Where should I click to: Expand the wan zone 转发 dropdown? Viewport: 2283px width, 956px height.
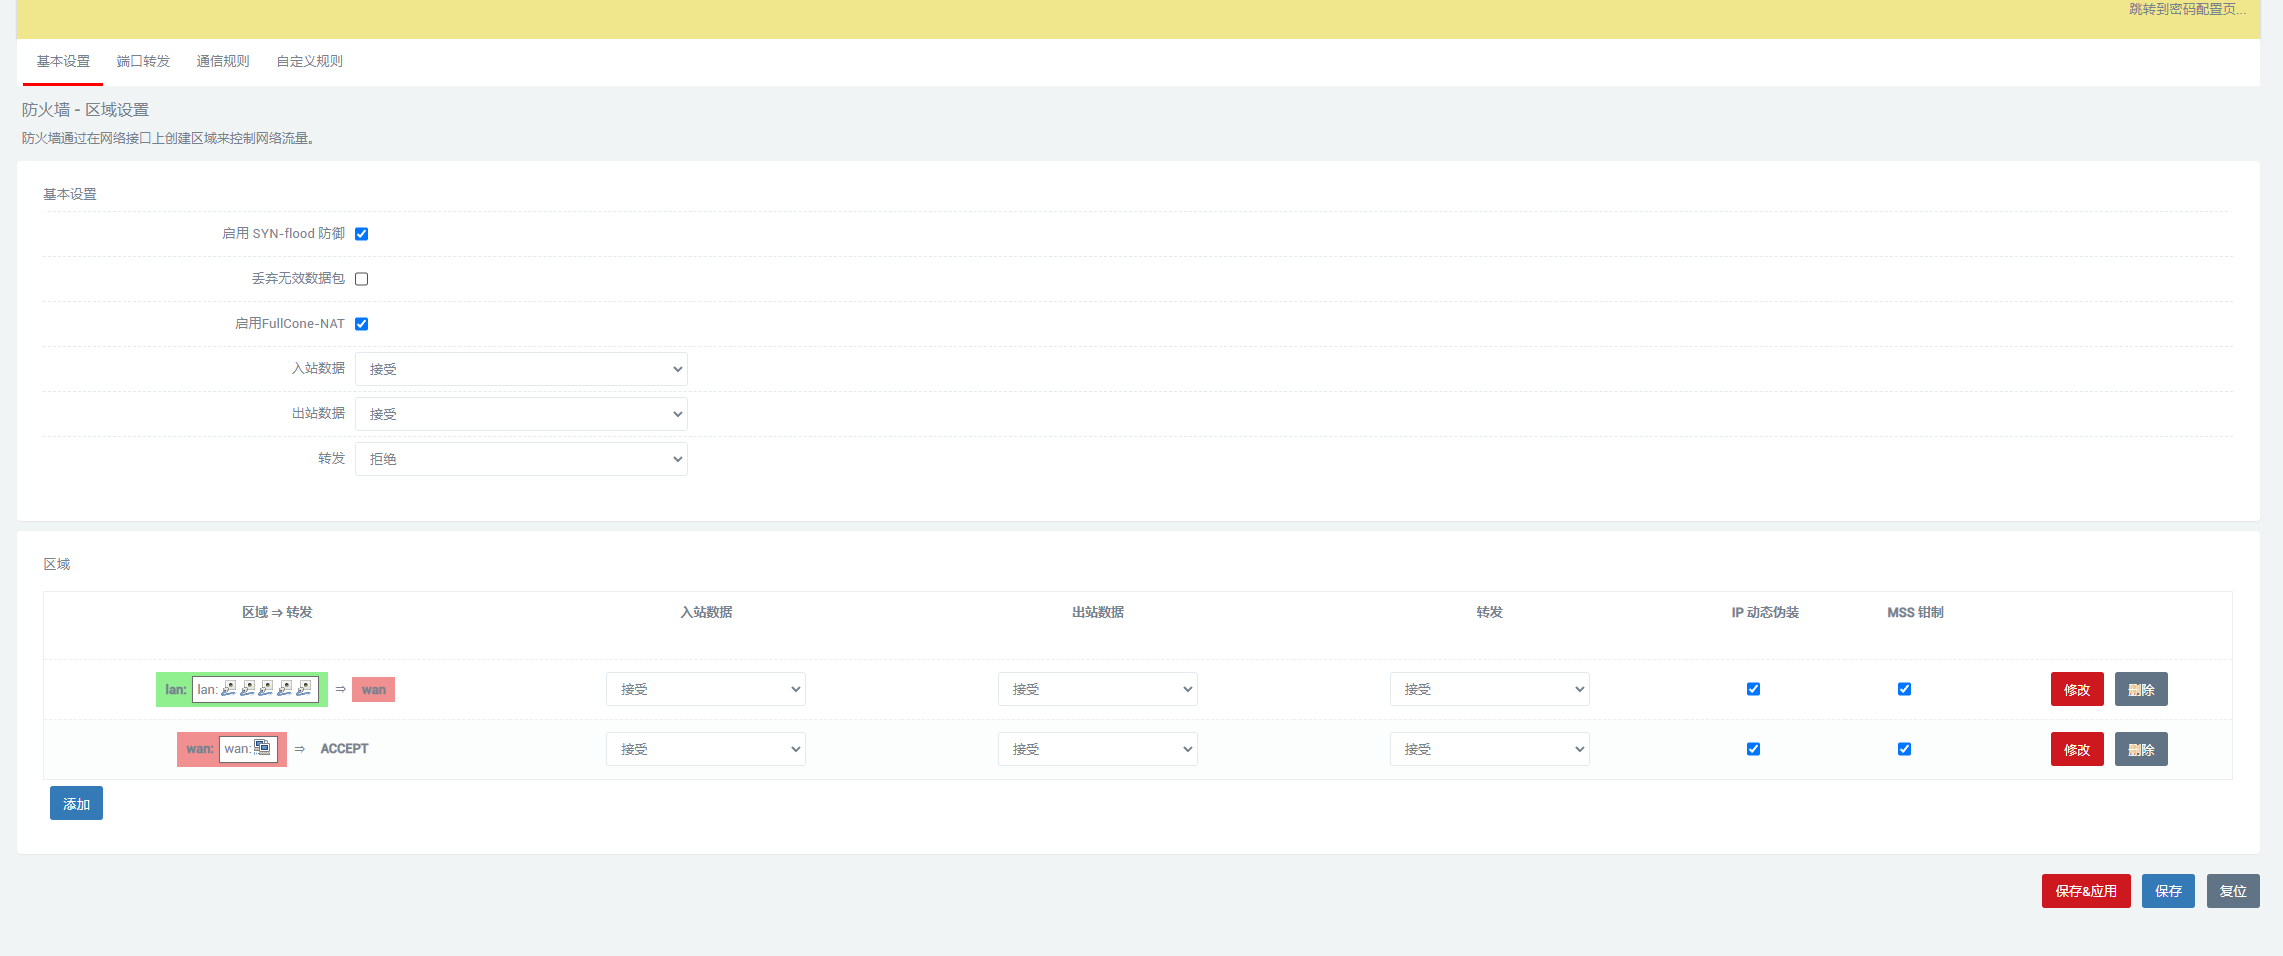point(1489,749)
